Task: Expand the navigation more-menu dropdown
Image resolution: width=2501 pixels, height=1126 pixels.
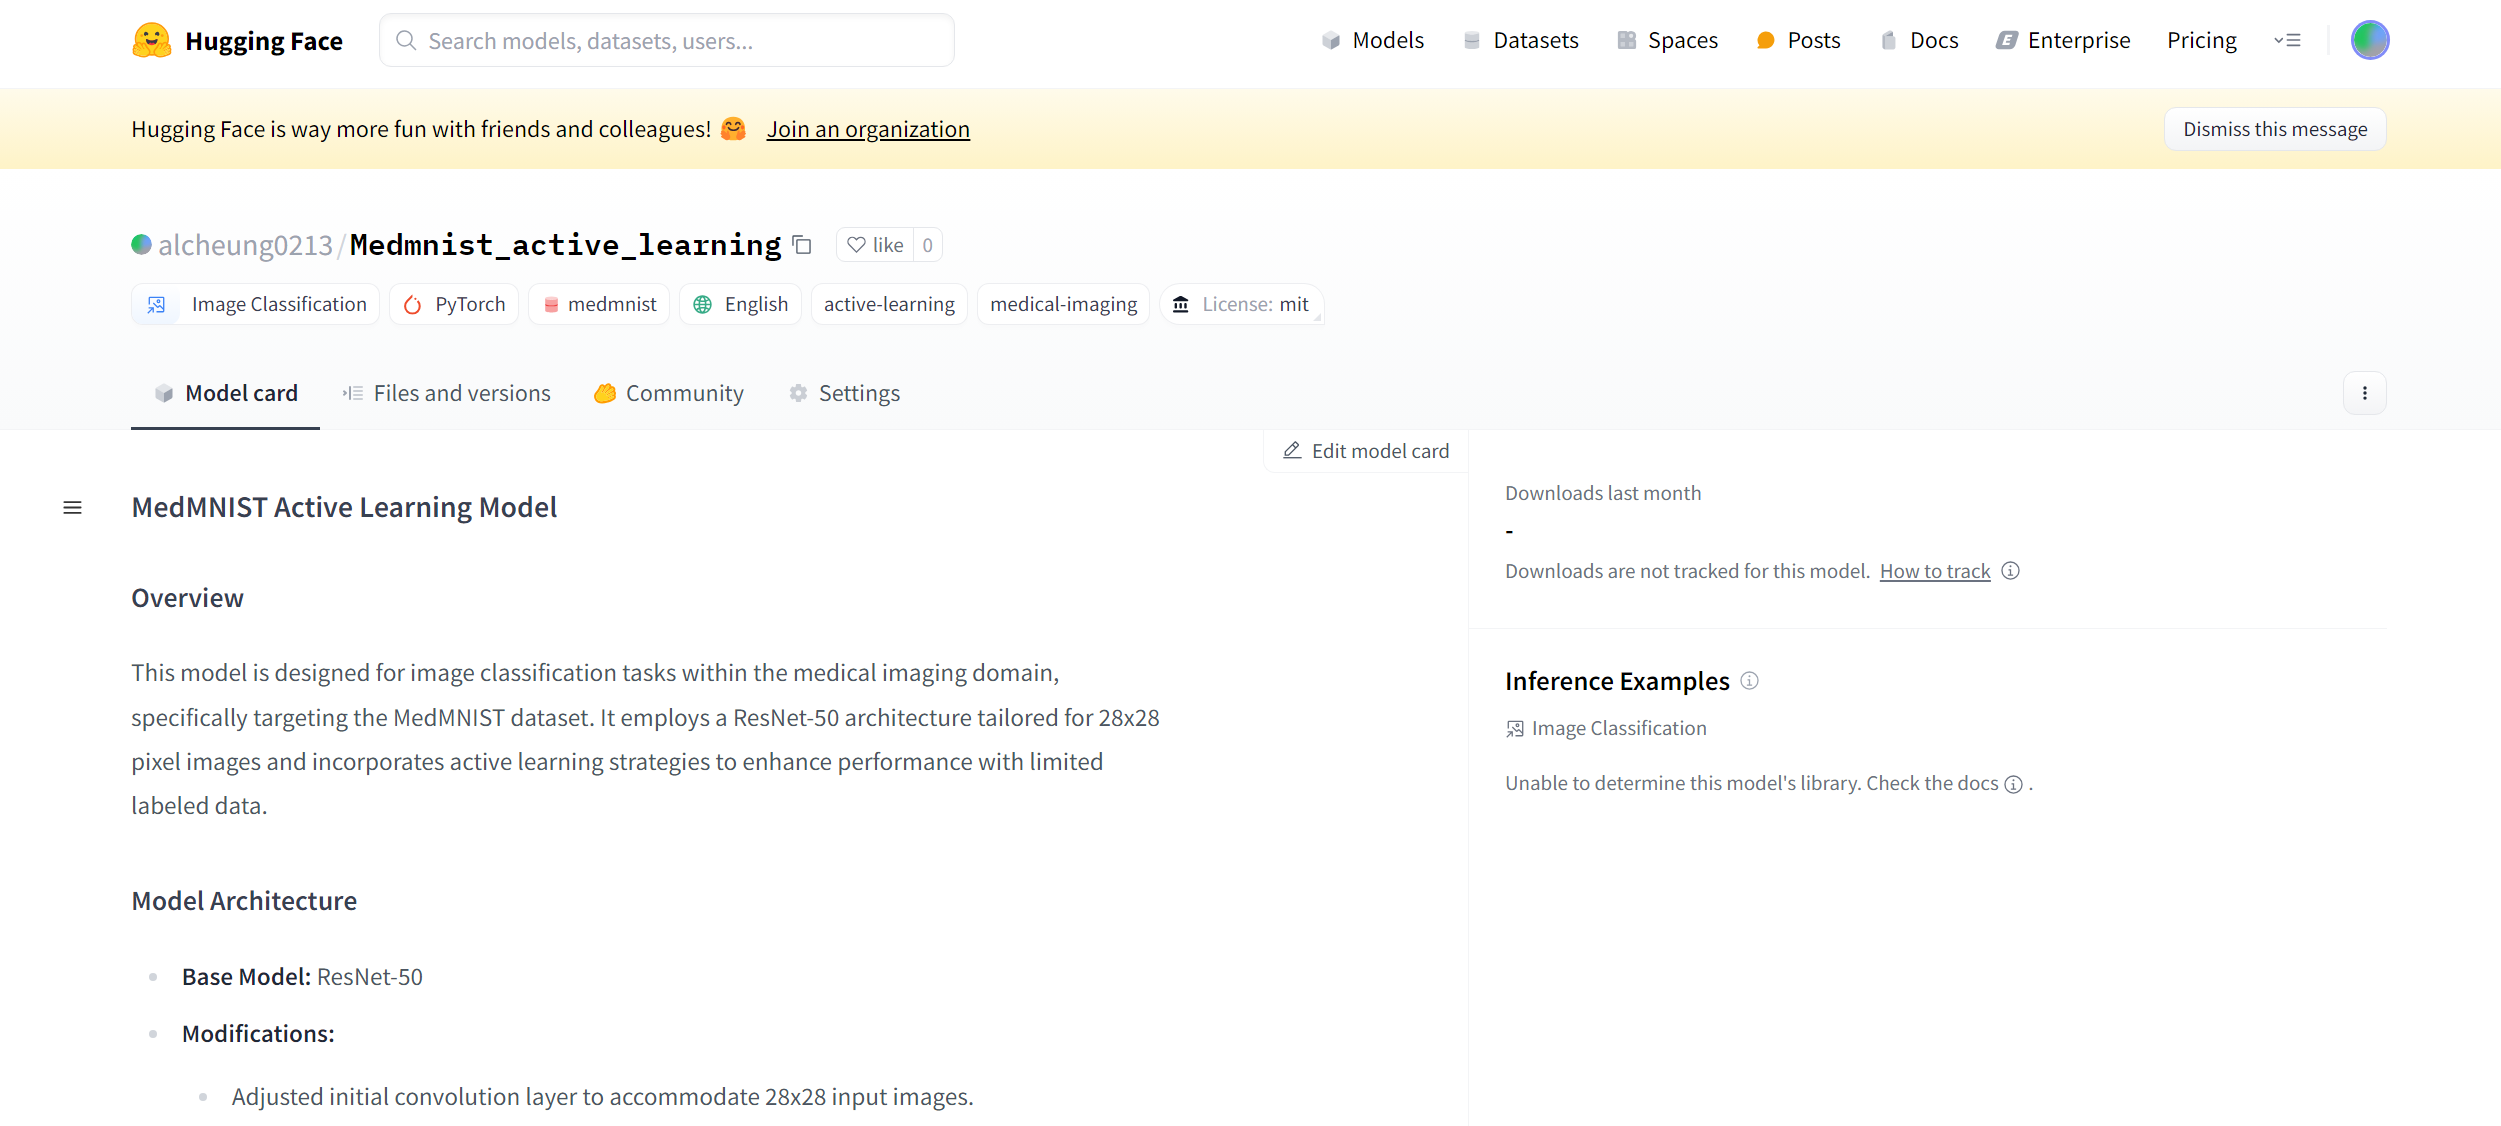Action: 2287,41
